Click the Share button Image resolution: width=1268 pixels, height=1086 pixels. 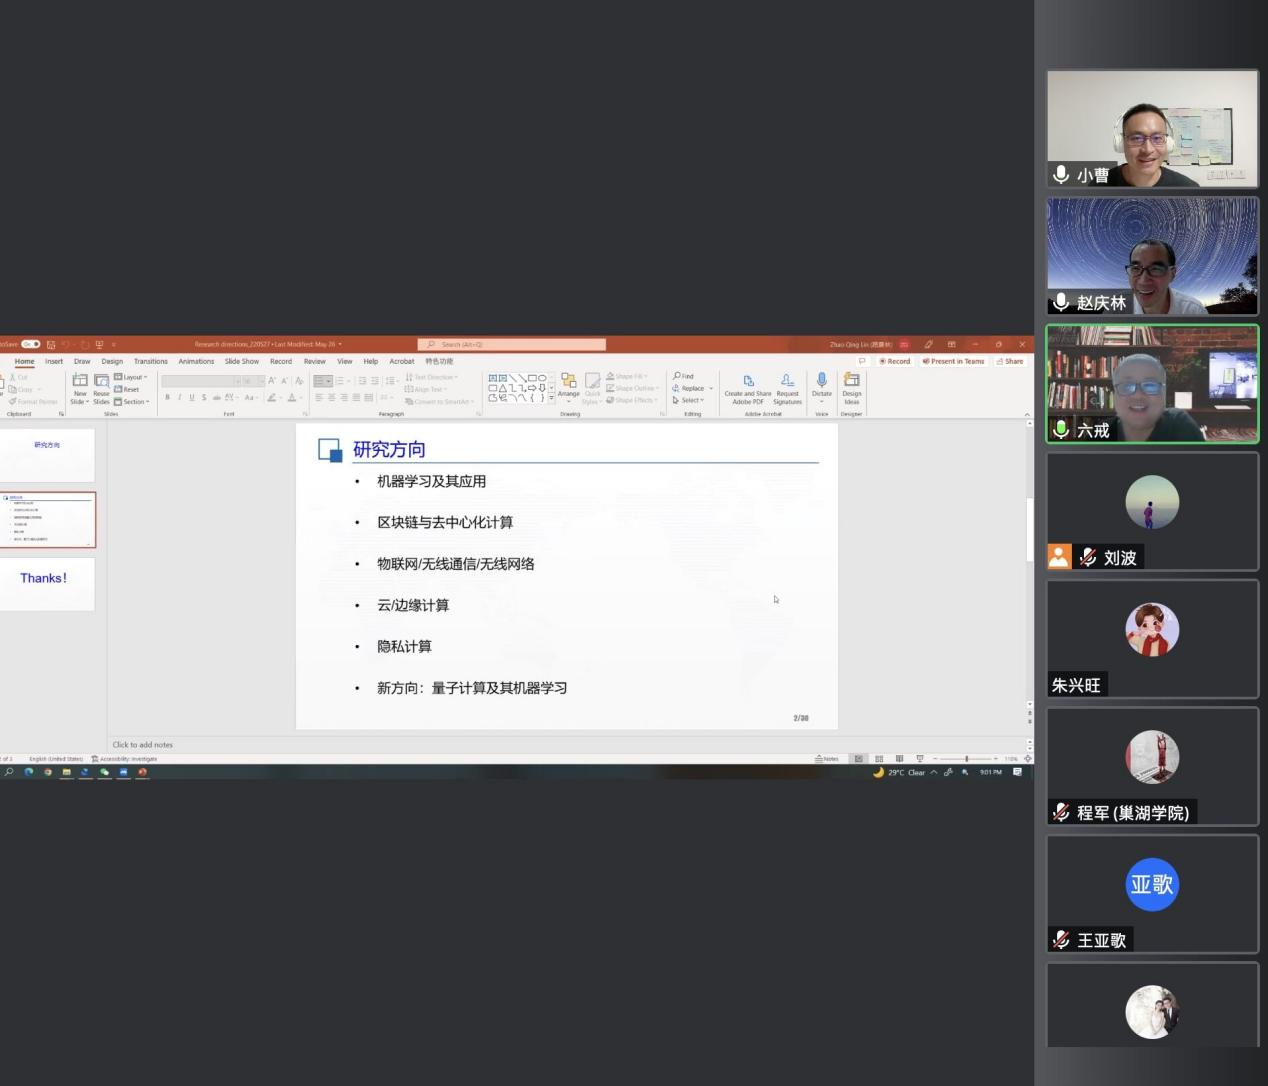[x=1010, y=362]
